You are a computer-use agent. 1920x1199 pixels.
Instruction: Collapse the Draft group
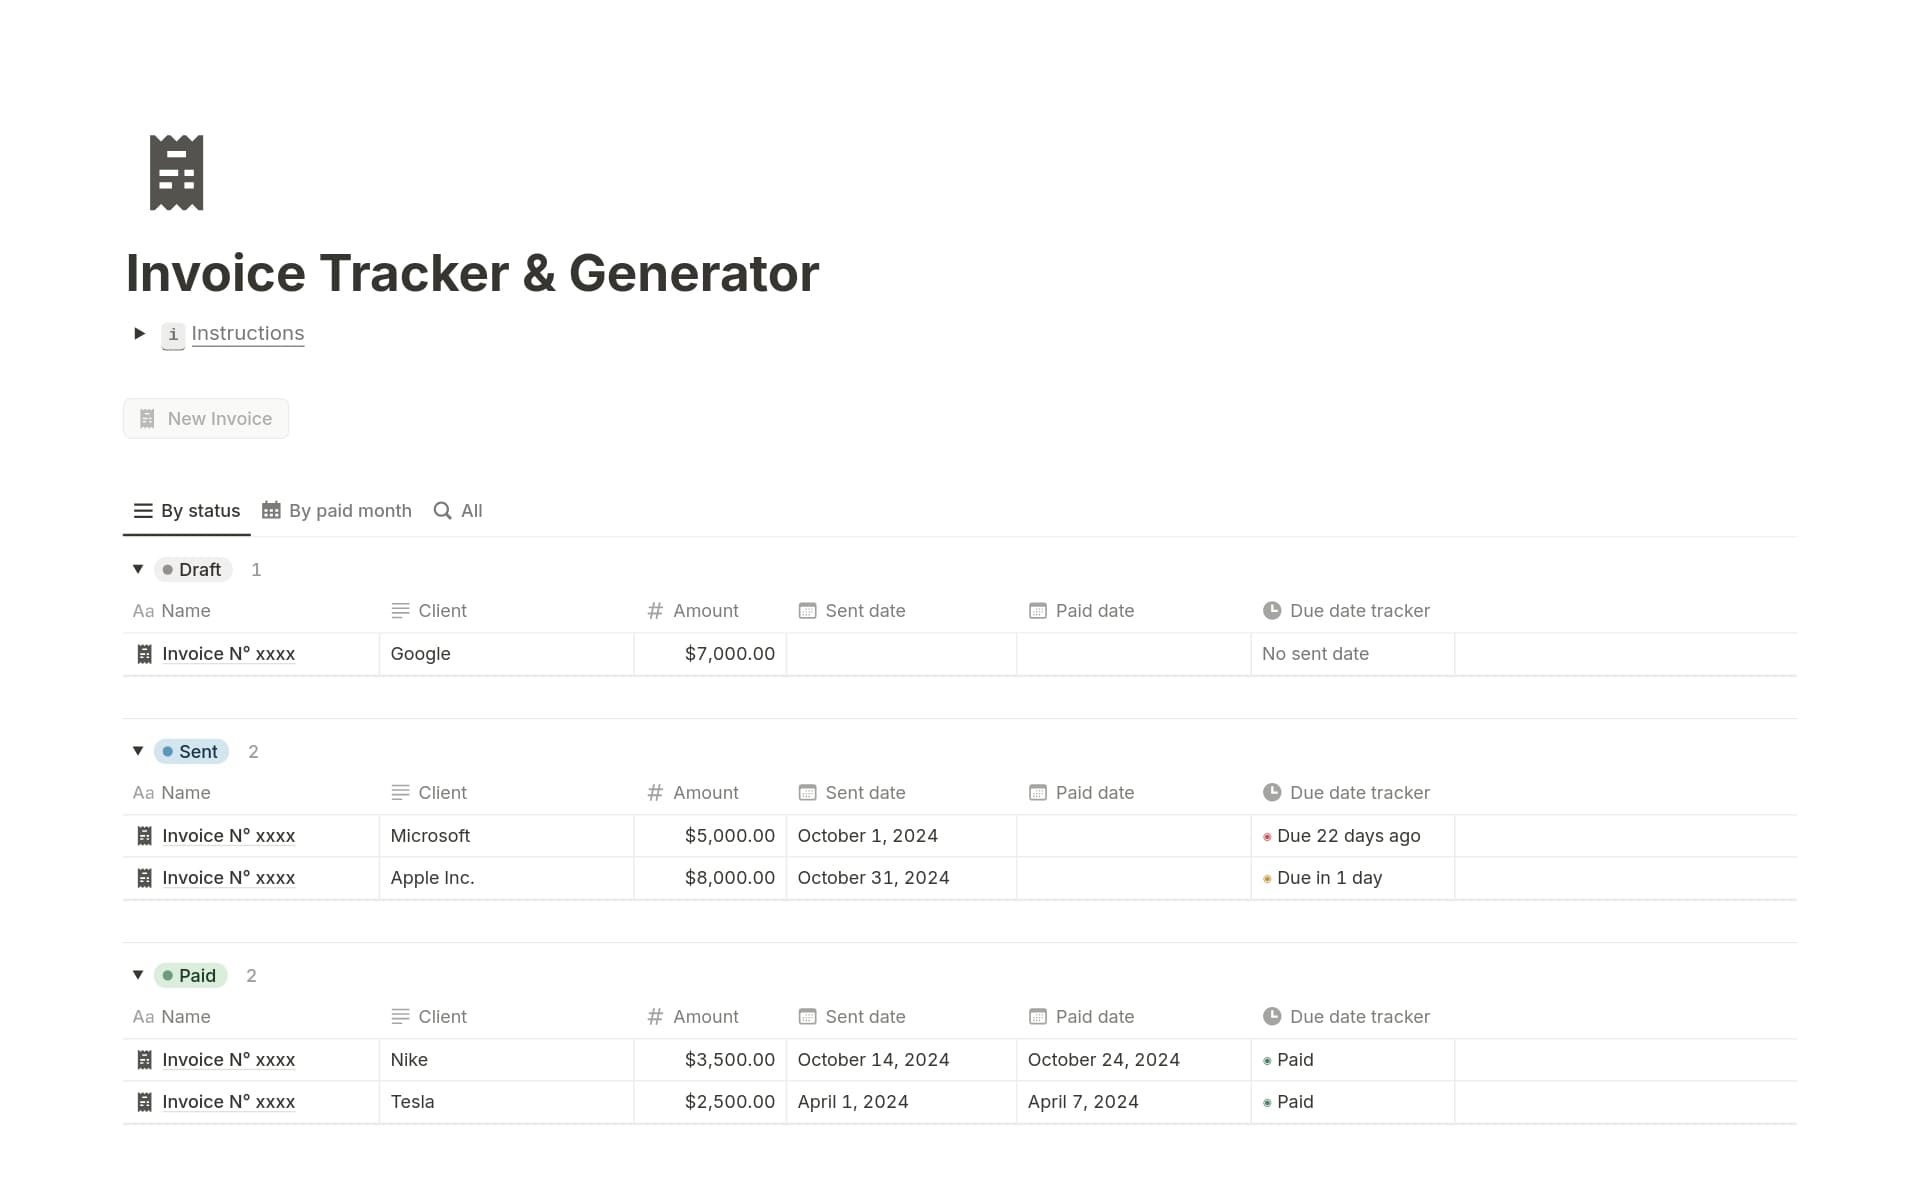point(138,570)
